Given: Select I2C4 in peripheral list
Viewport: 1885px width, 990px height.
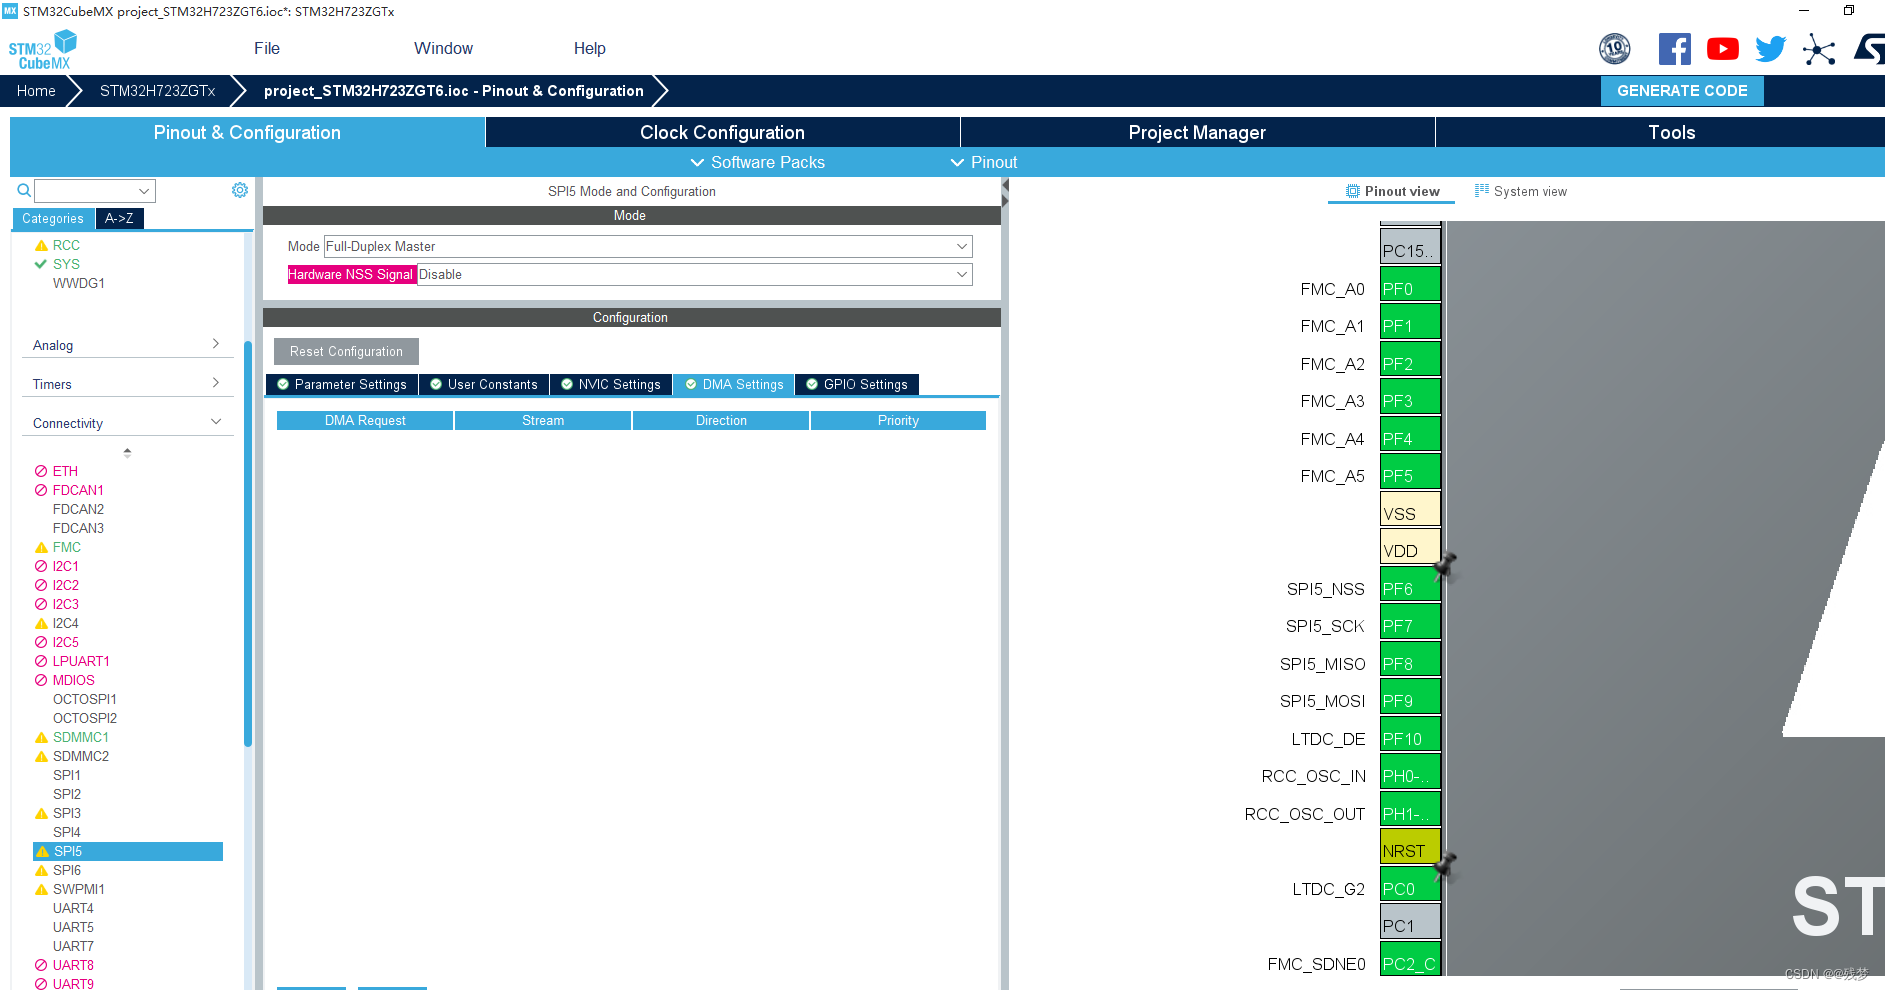Looking at the screenshot, I should click(65, 623).
